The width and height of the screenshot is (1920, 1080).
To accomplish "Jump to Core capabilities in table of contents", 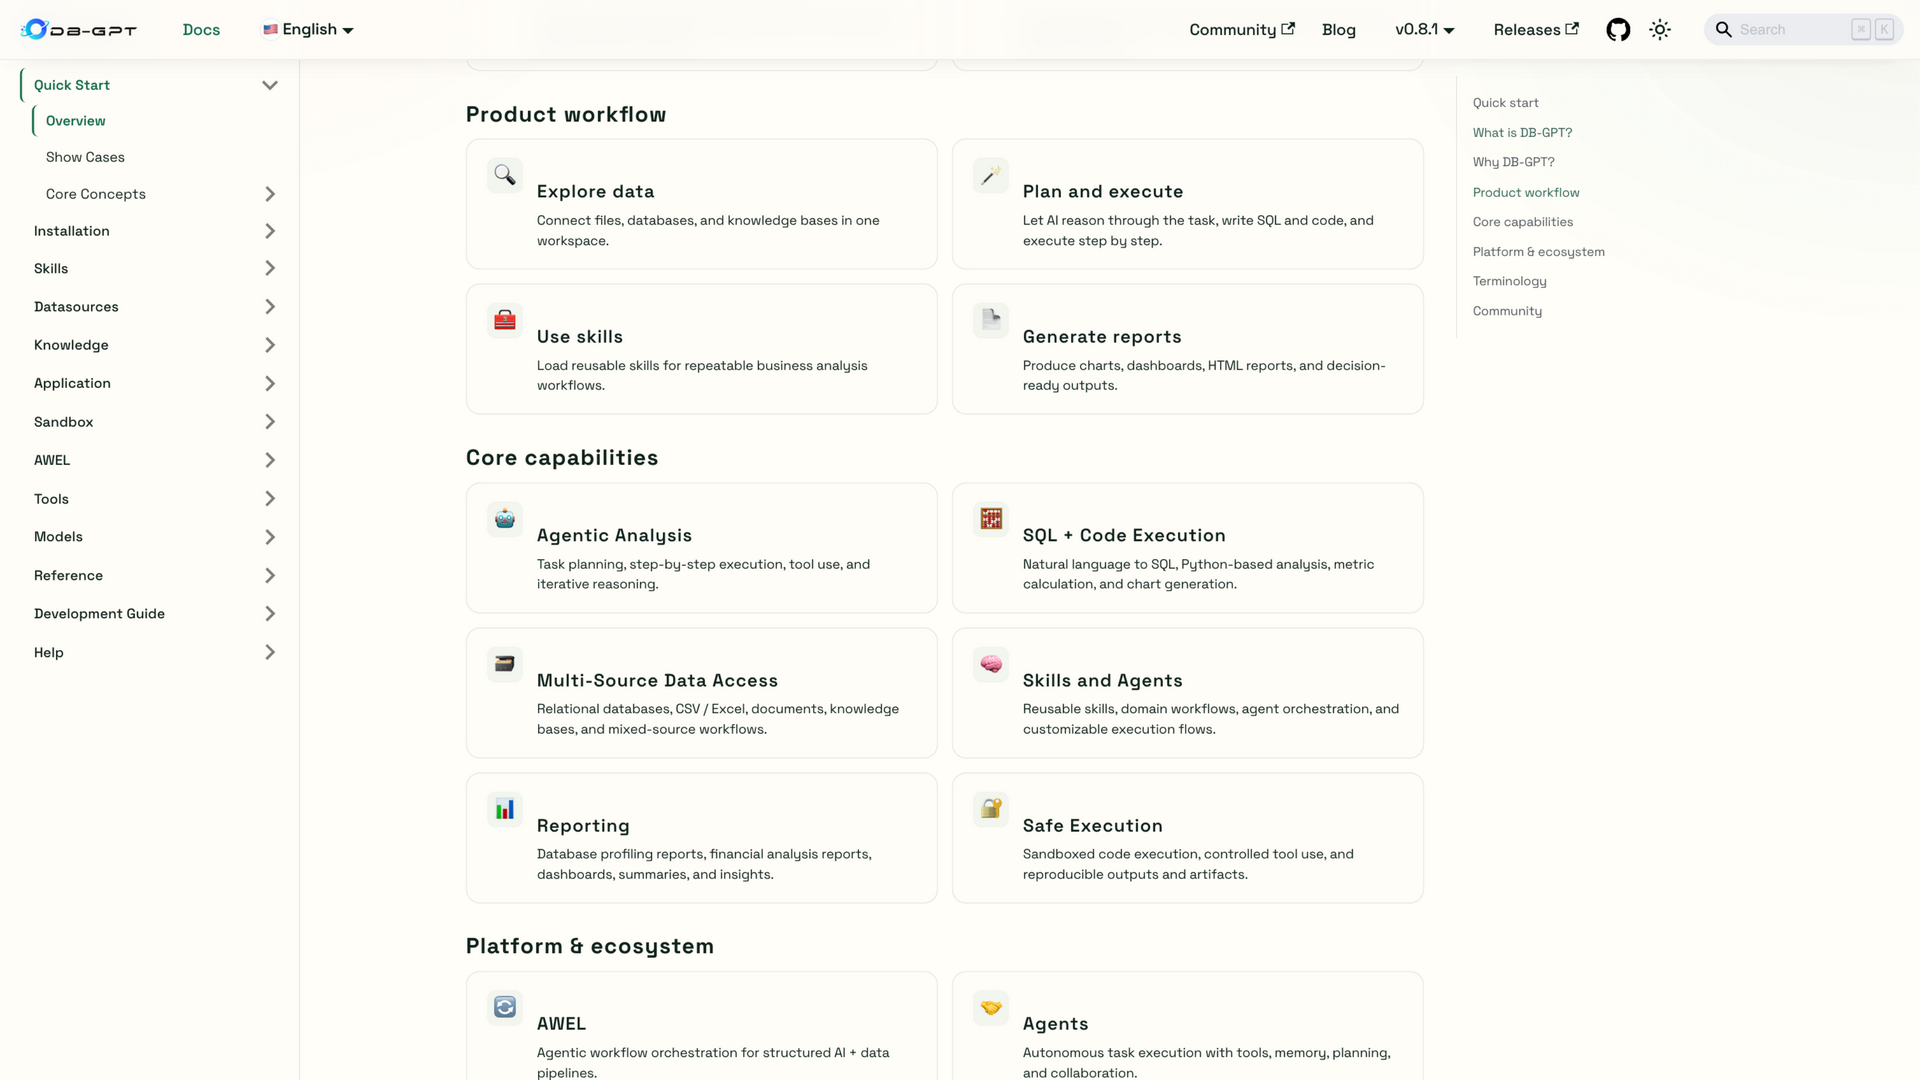I will pos(1523,222).
